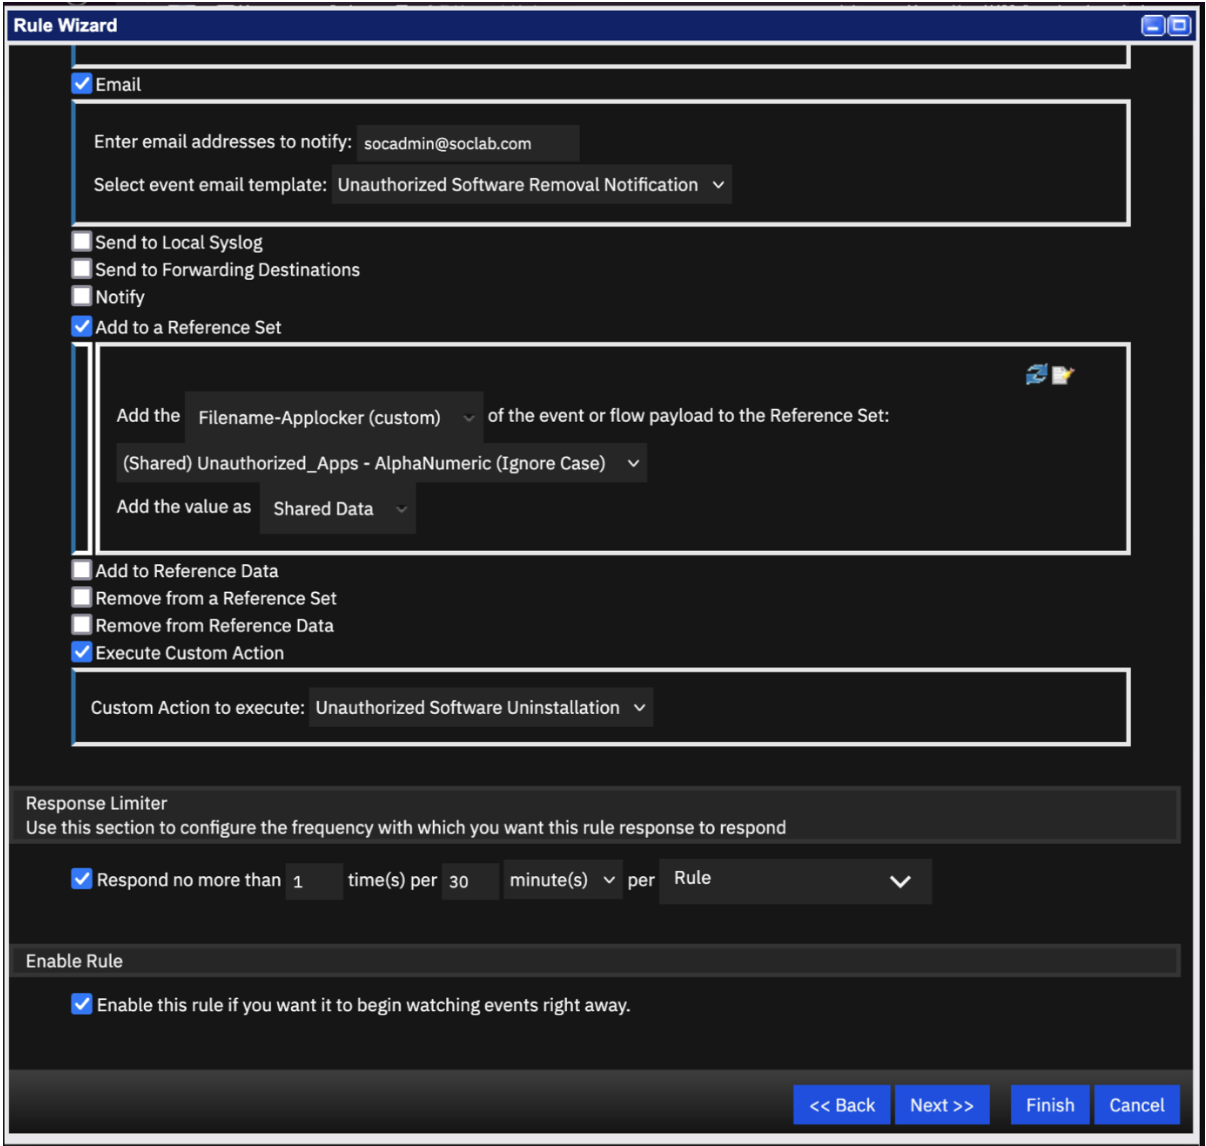This screenshot has height=1146, width=1206.
Task: Enable Send to Local Syslog
Action: (82, 241)
